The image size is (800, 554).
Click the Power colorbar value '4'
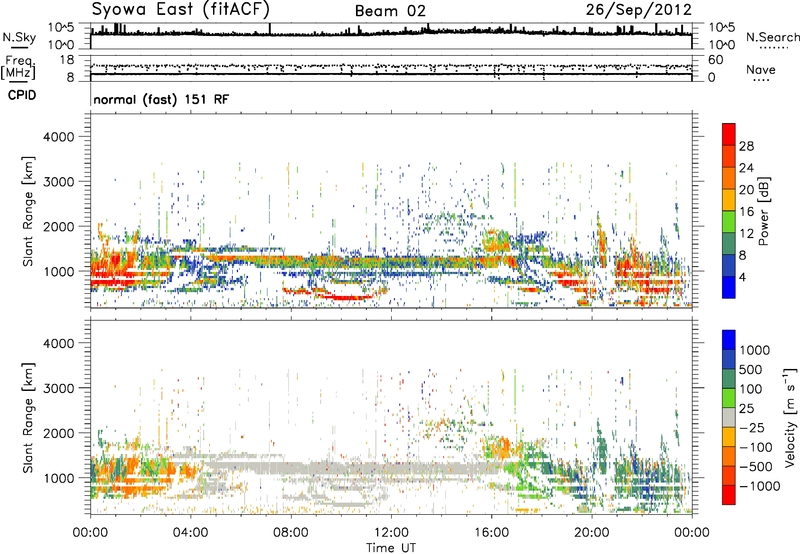(x=742, y=277)
